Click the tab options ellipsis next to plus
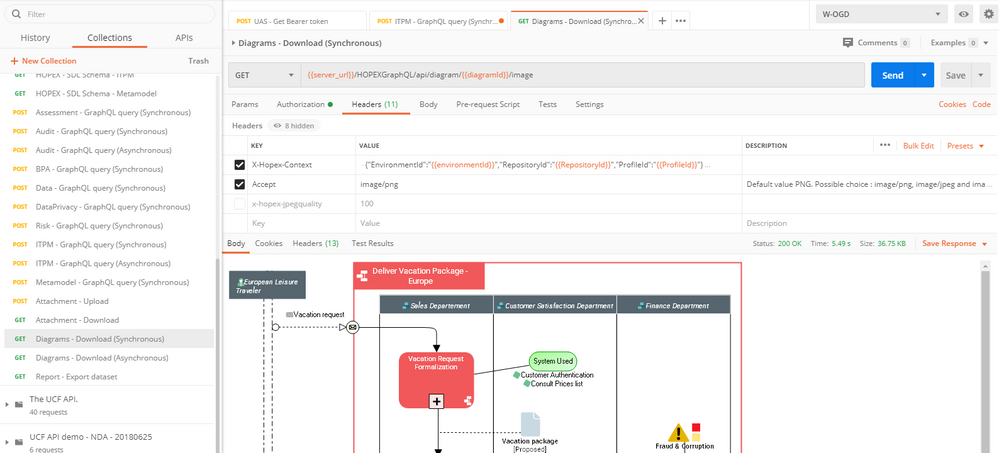 [x=681, y=20]
